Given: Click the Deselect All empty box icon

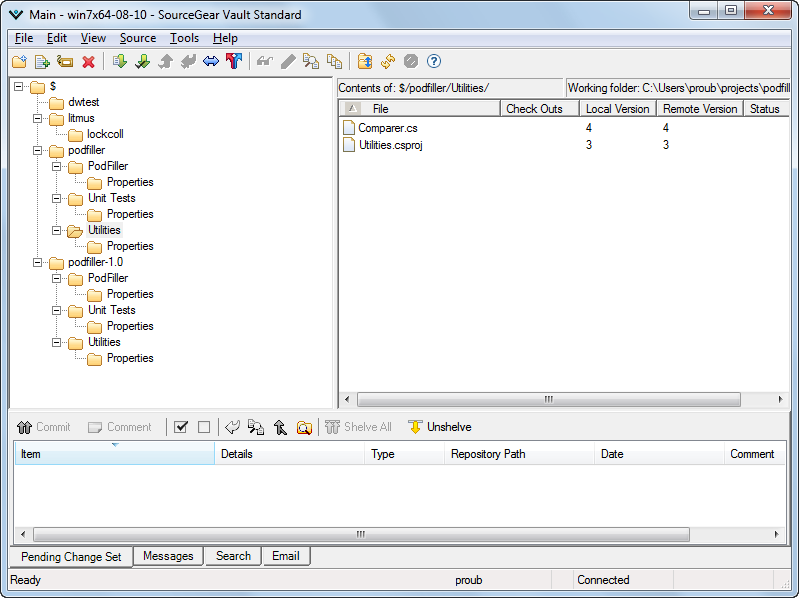Looking at the screenshot, I should (204, 427).
